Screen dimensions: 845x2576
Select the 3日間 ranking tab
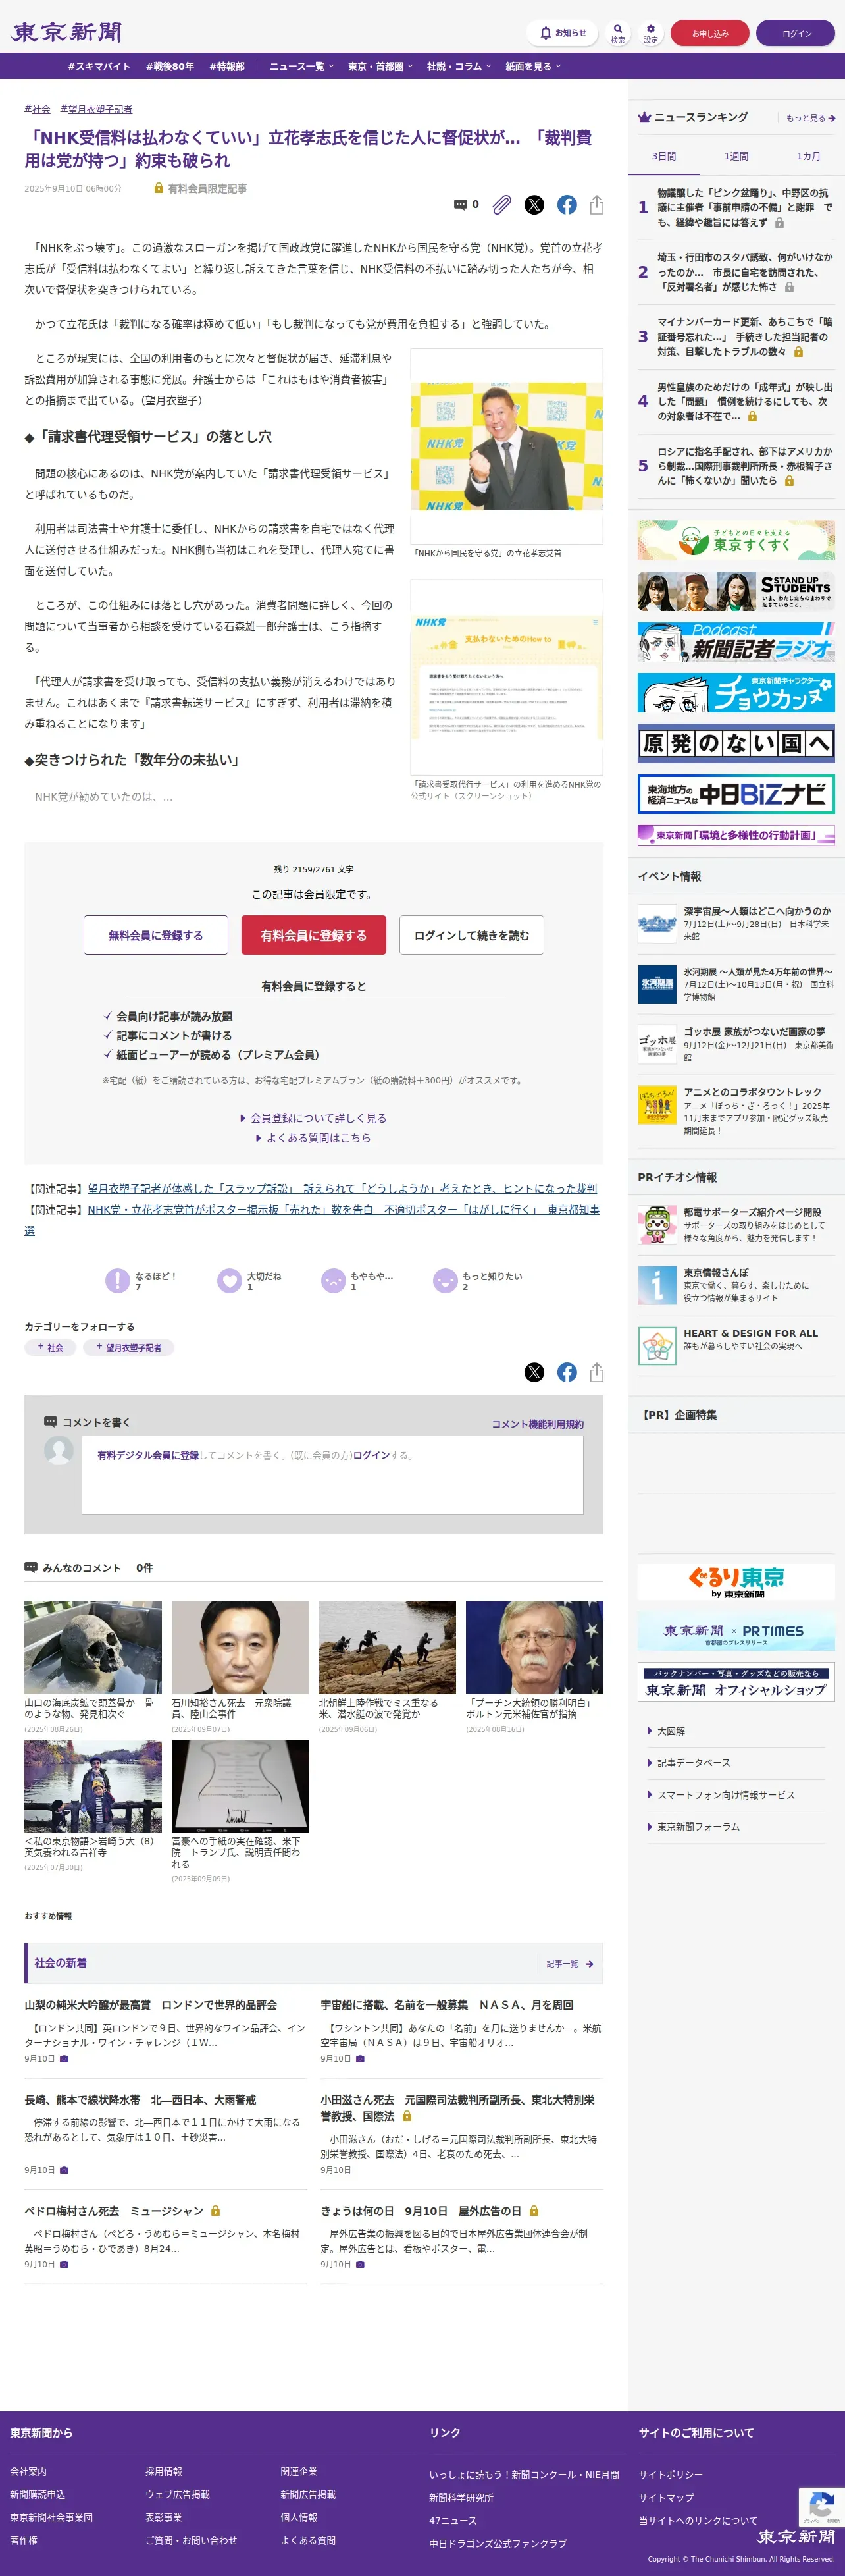coord(664,156)
